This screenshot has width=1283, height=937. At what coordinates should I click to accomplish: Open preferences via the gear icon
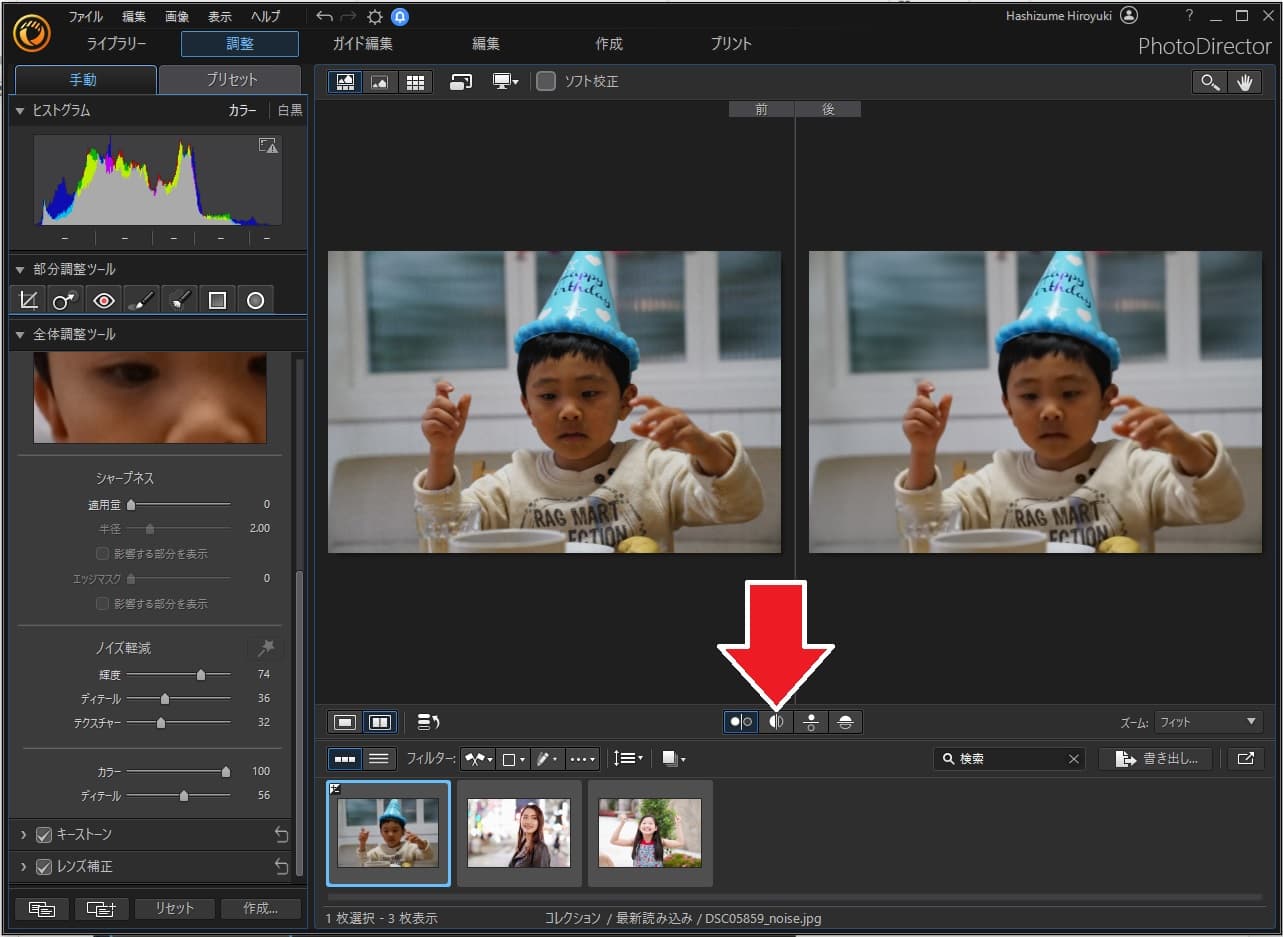pyautogui.click(x=375, y=16)
